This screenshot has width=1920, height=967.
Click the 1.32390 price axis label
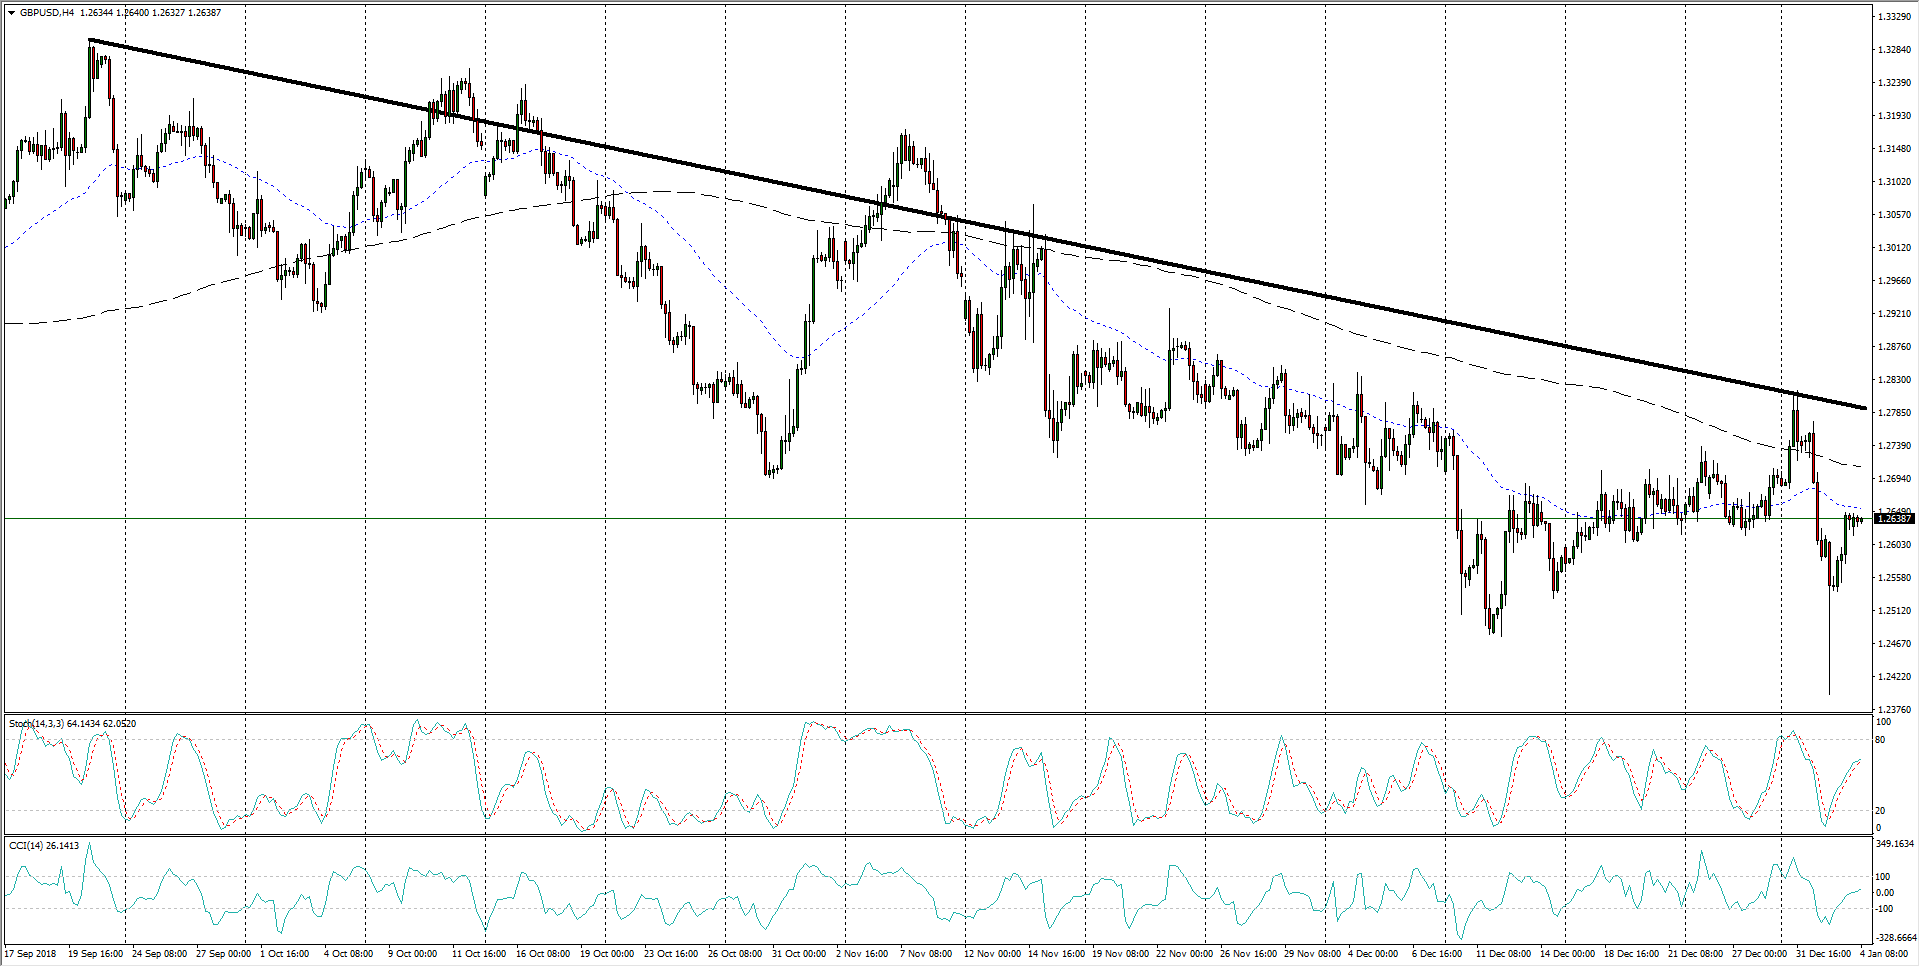(1894, 83)
